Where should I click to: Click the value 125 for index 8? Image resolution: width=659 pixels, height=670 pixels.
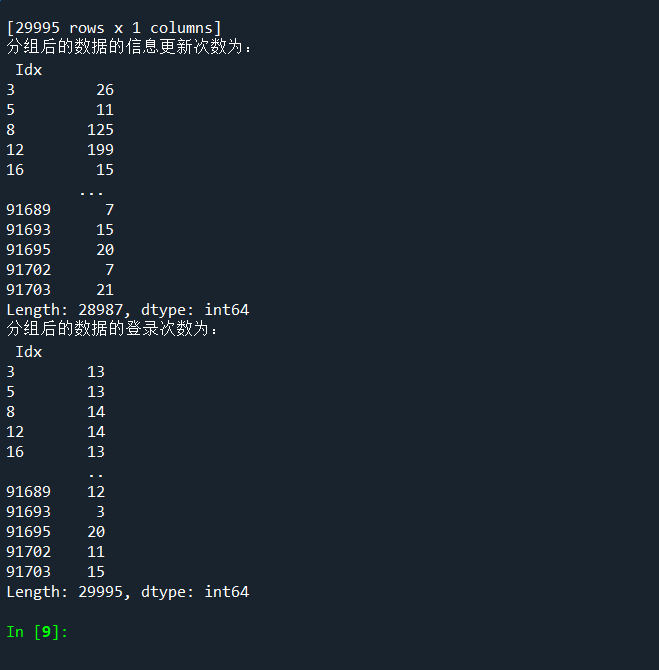100,130
